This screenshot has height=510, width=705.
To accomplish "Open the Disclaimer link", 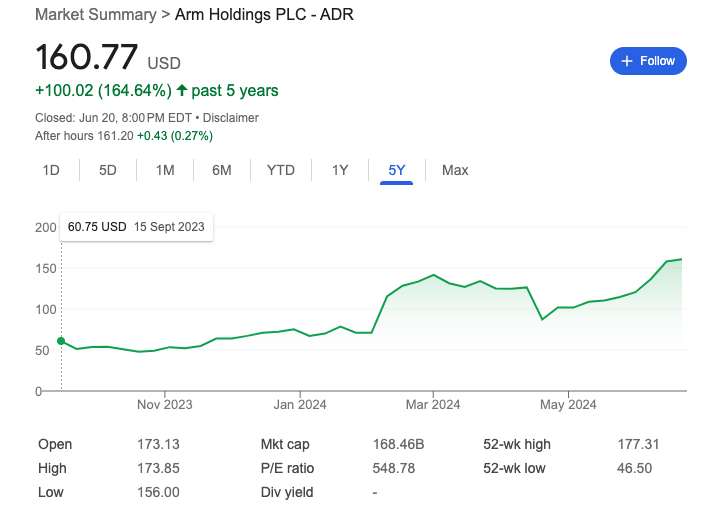I will click(231, 118).
